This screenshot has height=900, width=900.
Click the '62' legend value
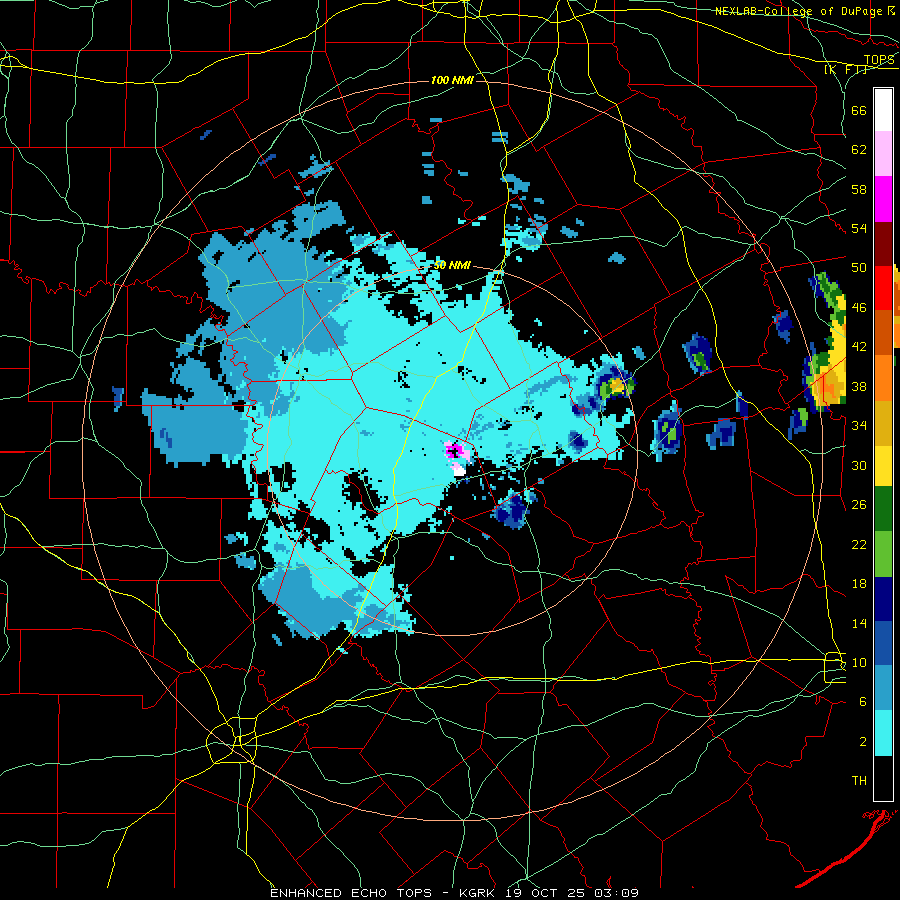859,150
